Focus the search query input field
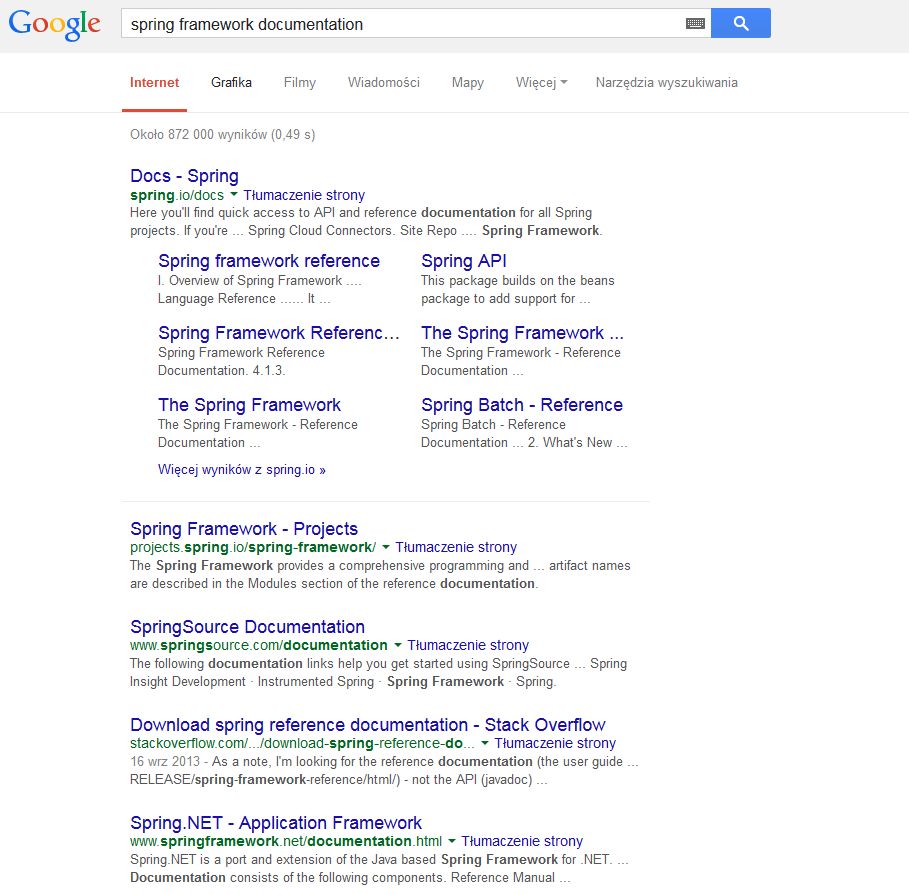 tap(402, 23)
